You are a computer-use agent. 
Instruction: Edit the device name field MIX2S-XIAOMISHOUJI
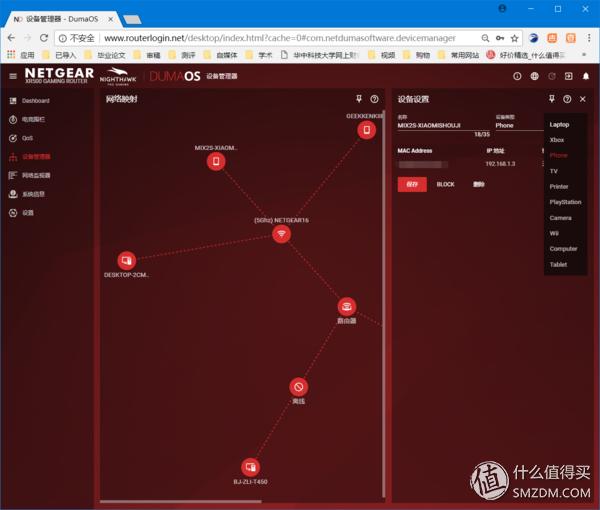tap(443, 125)
